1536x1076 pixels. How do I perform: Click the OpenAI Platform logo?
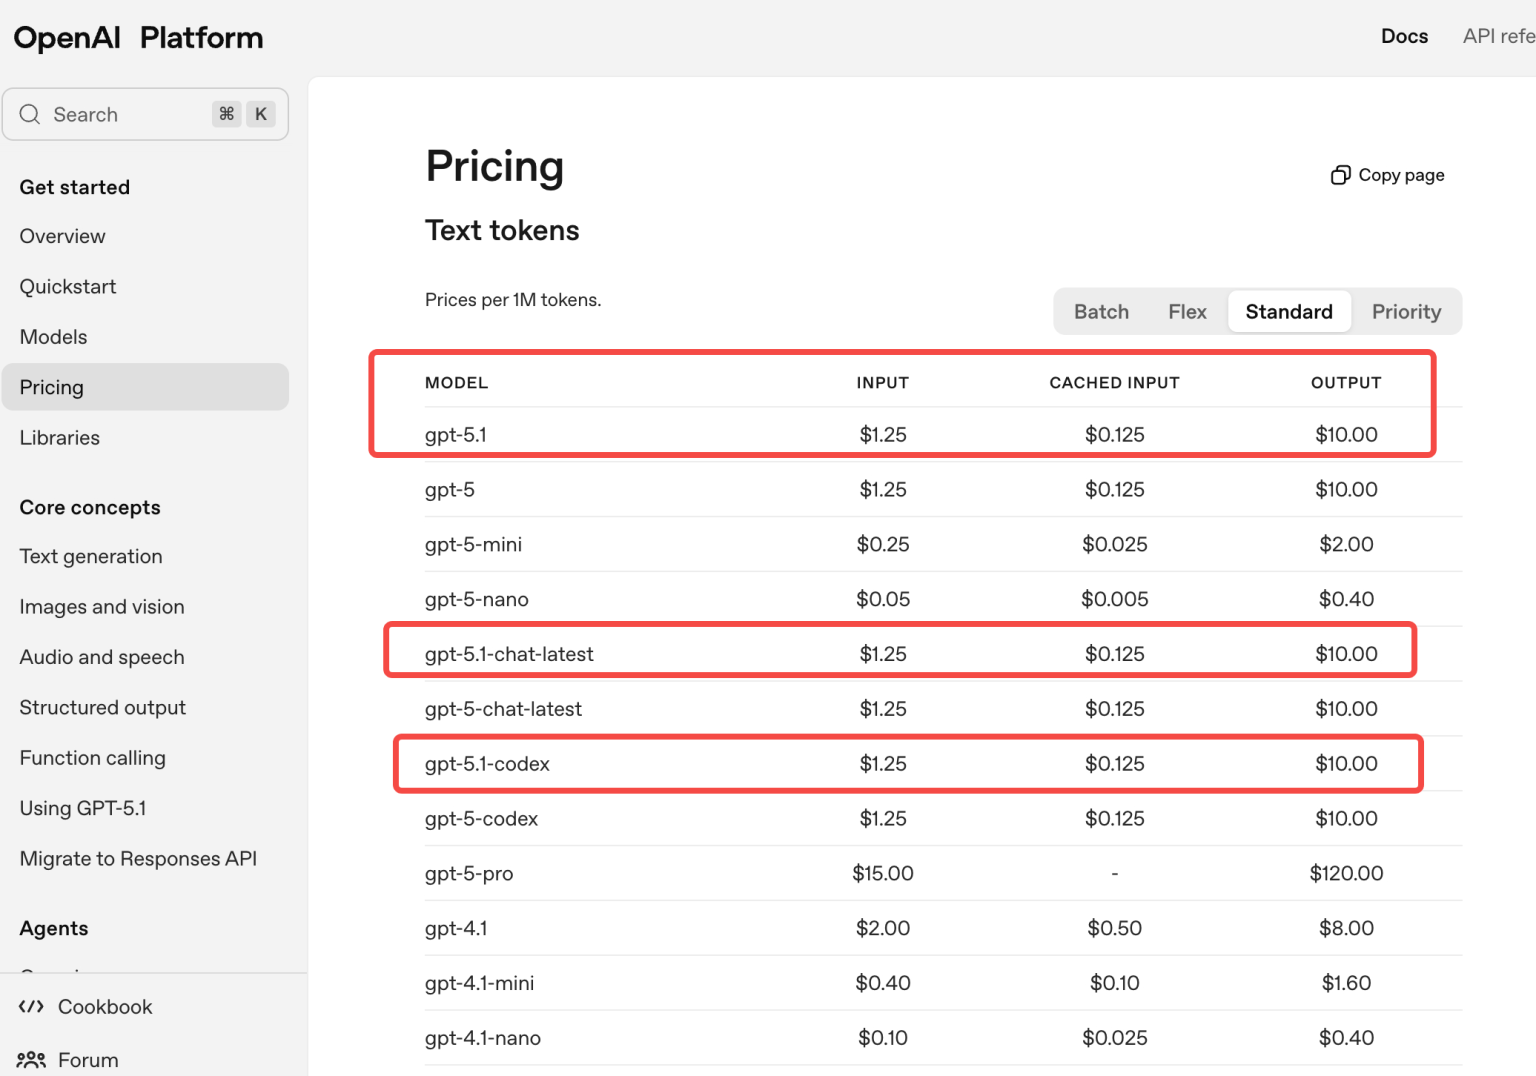(138, 38)
